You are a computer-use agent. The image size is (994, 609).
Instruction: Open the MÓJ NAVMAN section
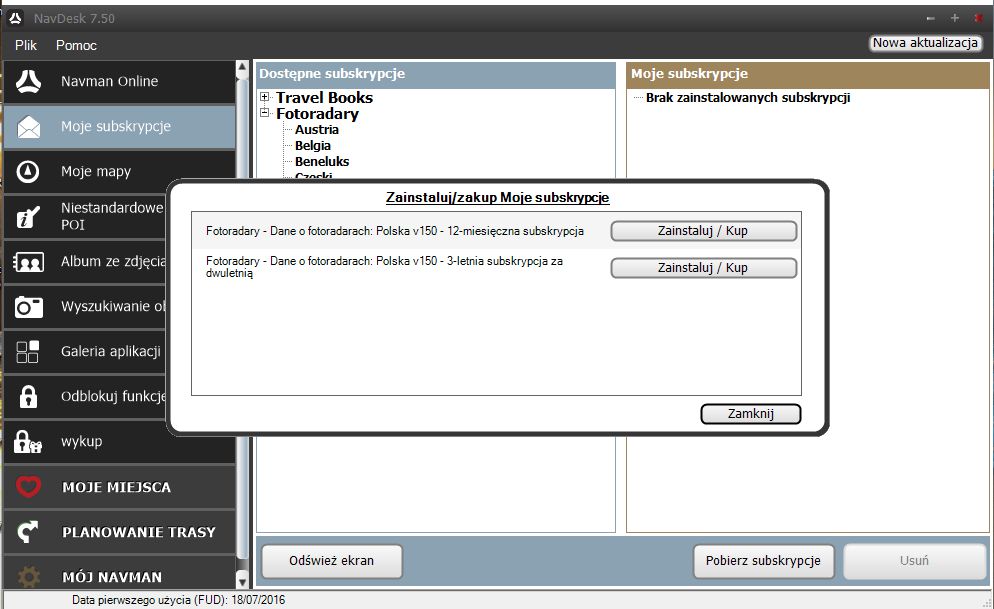point(120,573)
